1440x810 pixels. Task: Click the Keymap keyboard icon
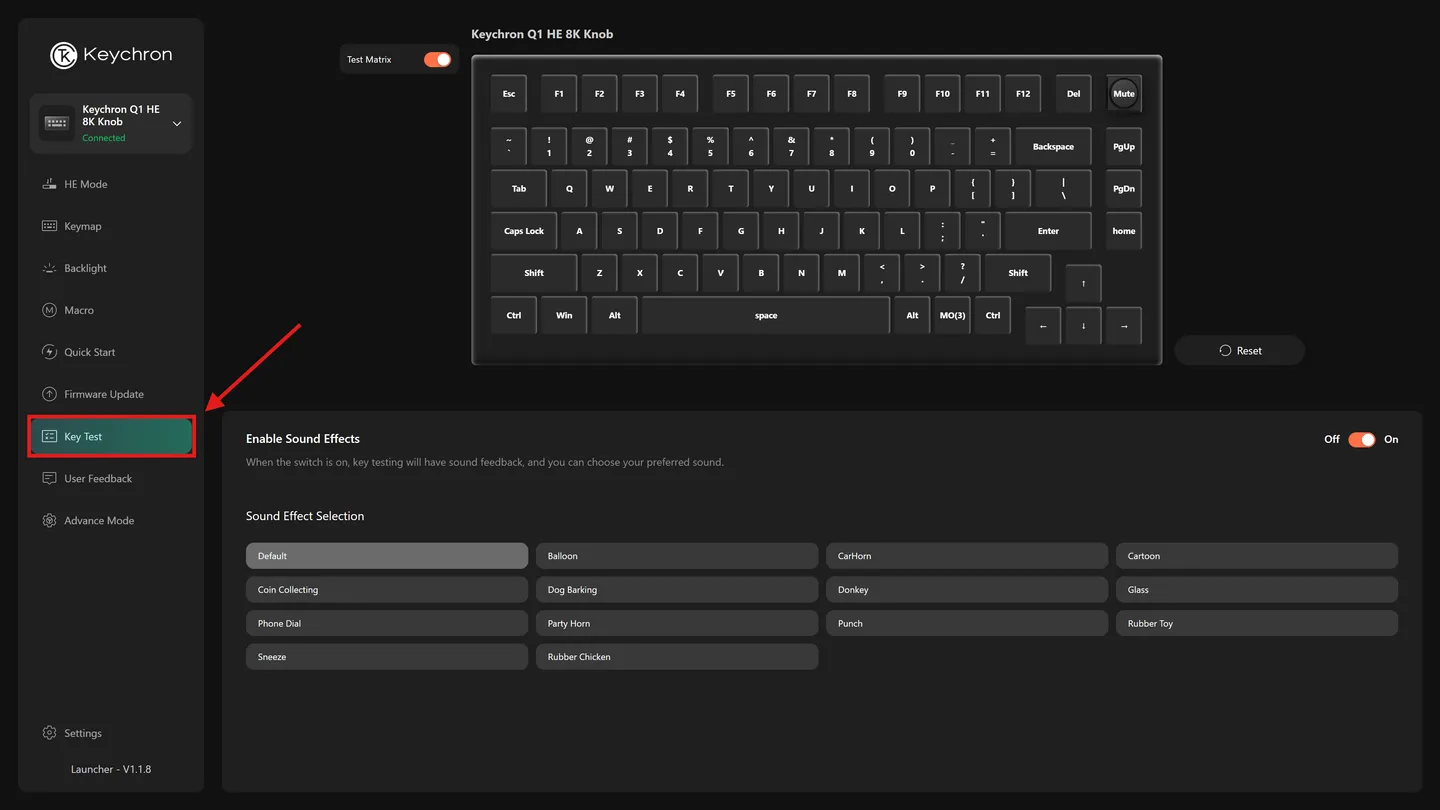pyautogui.click(x=49, y=226)
